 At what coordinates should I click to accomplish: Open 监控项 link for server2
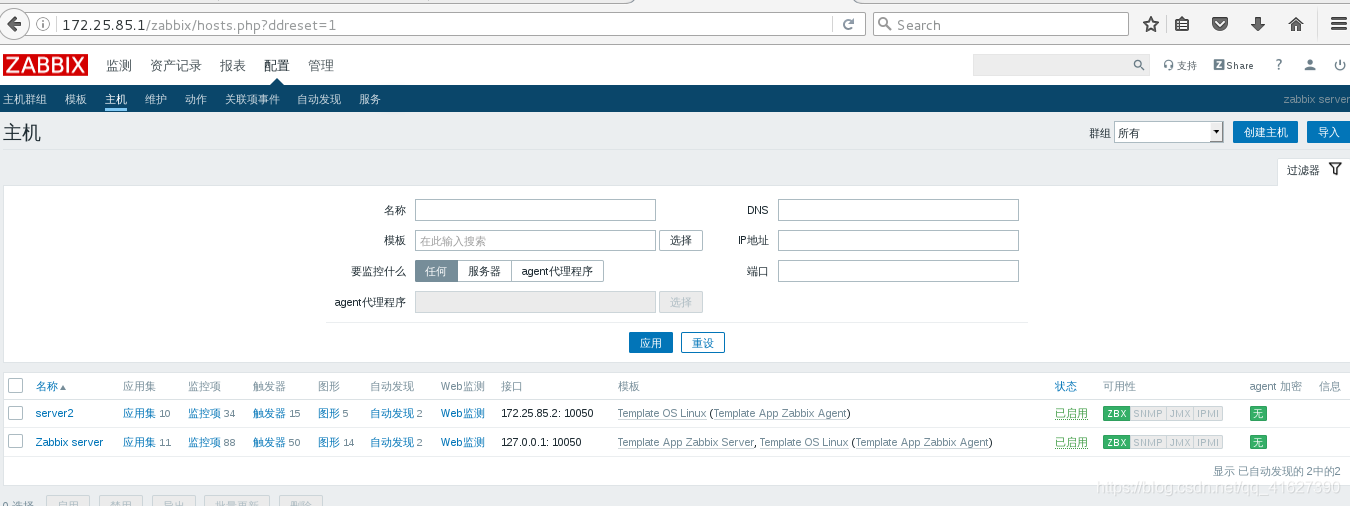tap(204, 413)
